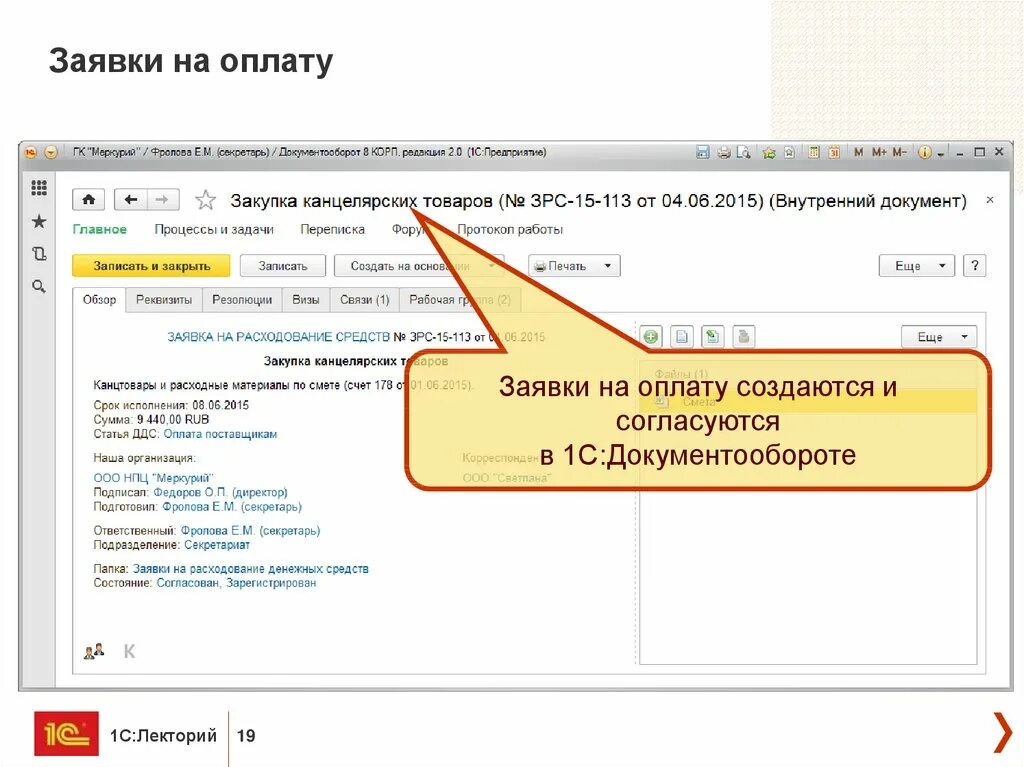Open the yellow info icon
The height and width of the screenshot is (767, 1024).
924,152
